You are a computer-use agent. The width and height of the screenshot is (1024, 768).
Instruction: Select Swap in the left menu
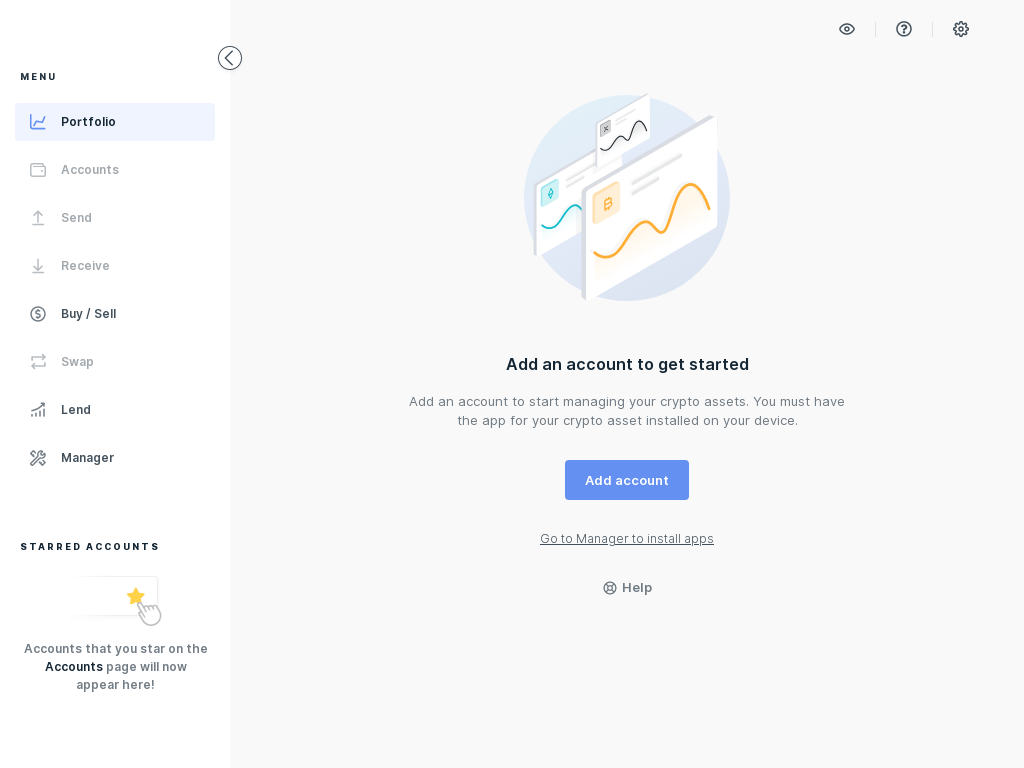(76, 361)
